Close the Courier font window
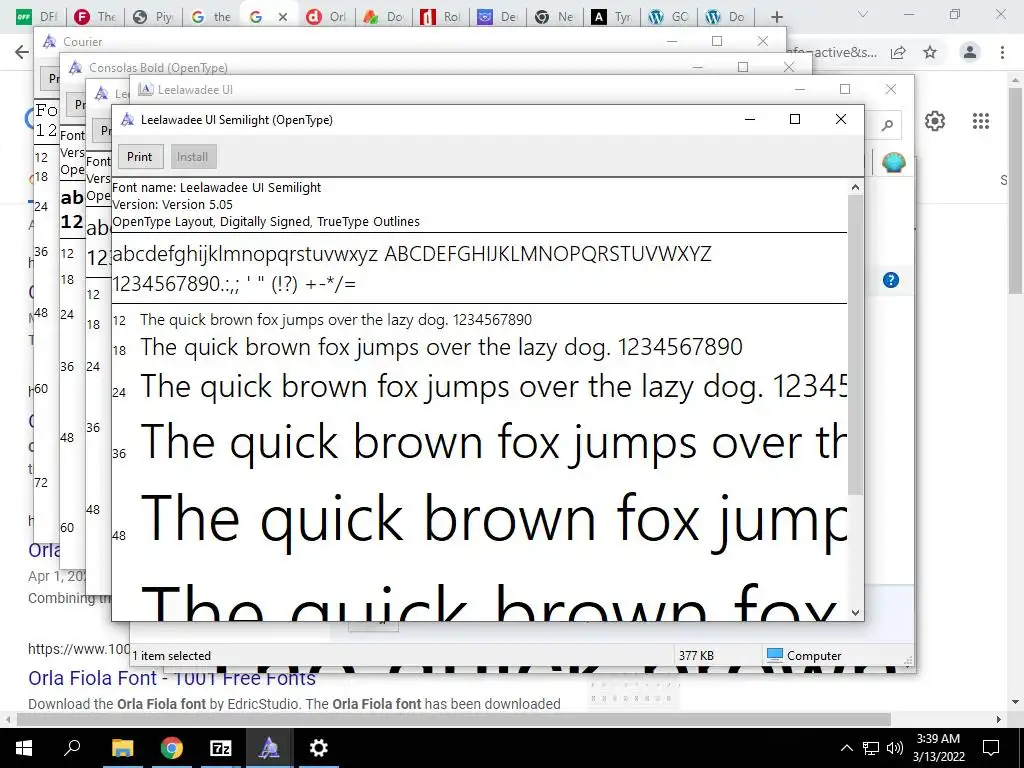This screenshot has height=768, width=1024. (763, 41)
